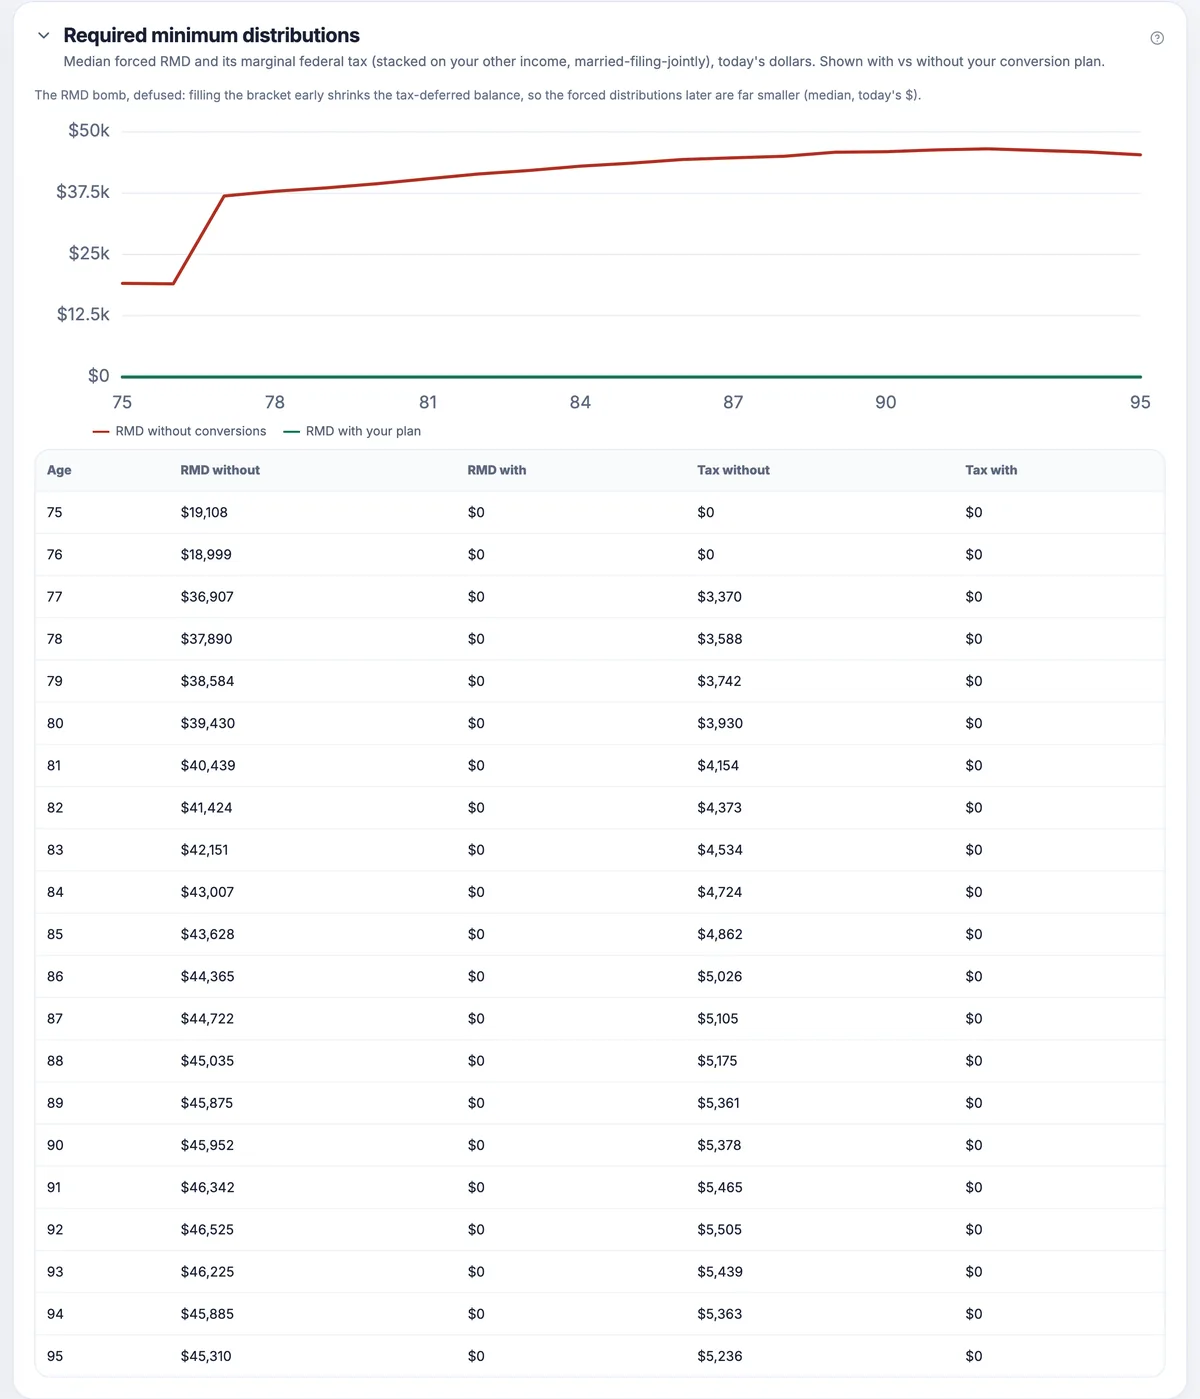Image resolution: width=1200 pixels, height=1399 pixels.
Task: Click the Required minimum distributions heading
Action: pyautogui.click(x=211, y=35)
